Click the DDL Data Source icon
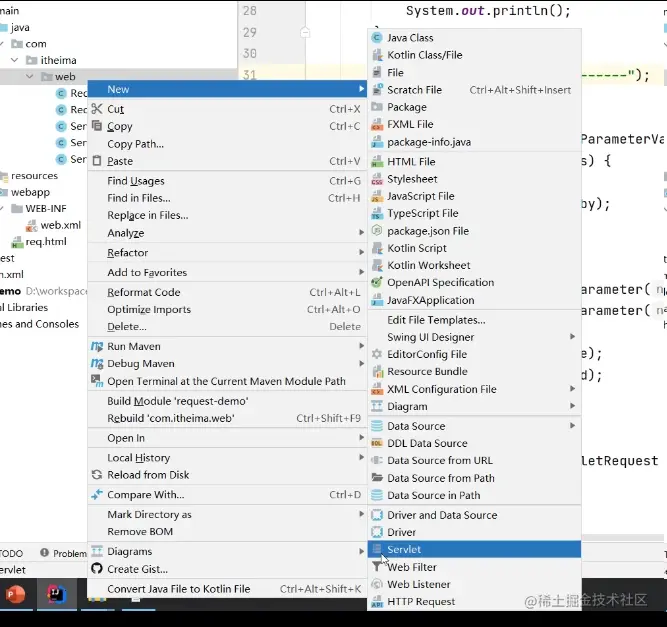Screen dimensions: 667x627 tap(377, 443)
